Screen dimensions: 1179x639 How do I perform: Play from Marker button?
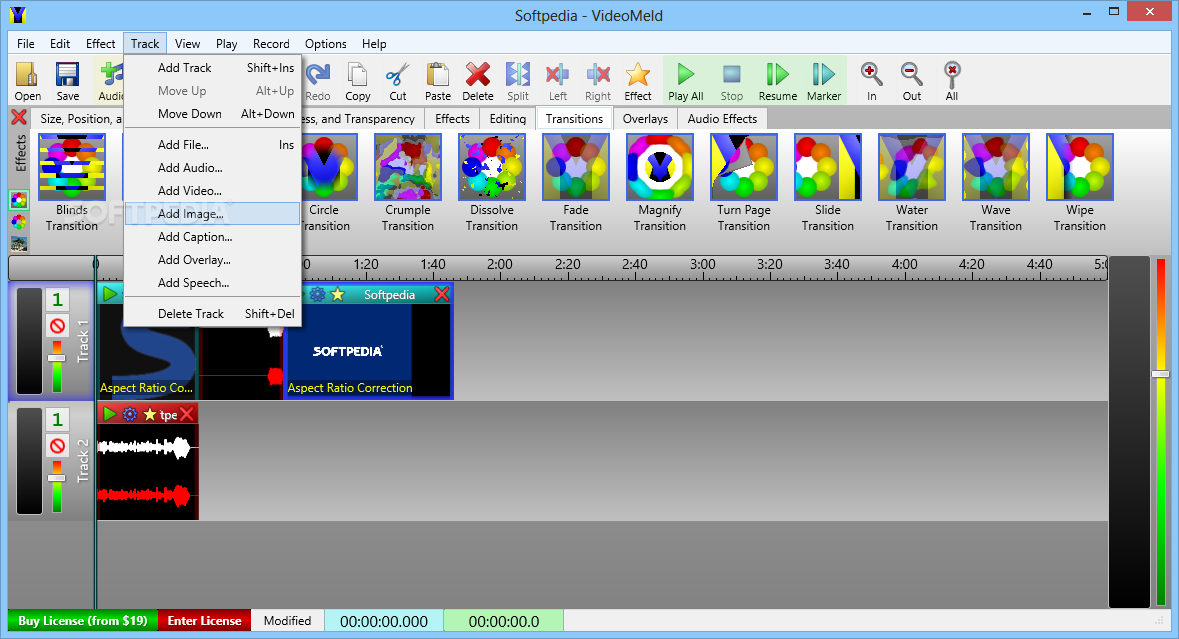(x=823, y=81)
